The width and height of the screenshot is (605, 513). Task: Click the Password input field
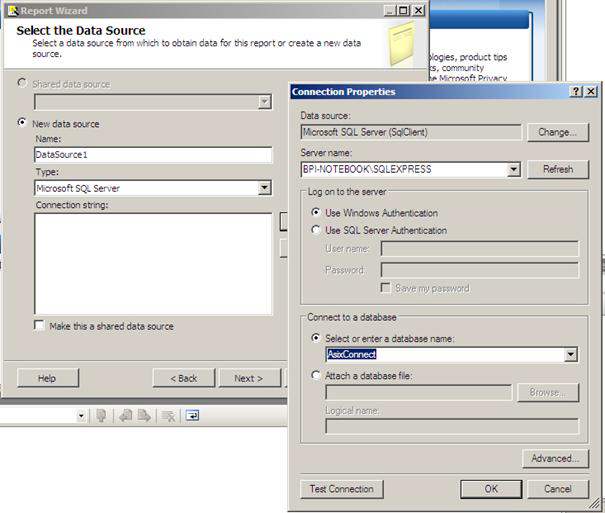480,270
